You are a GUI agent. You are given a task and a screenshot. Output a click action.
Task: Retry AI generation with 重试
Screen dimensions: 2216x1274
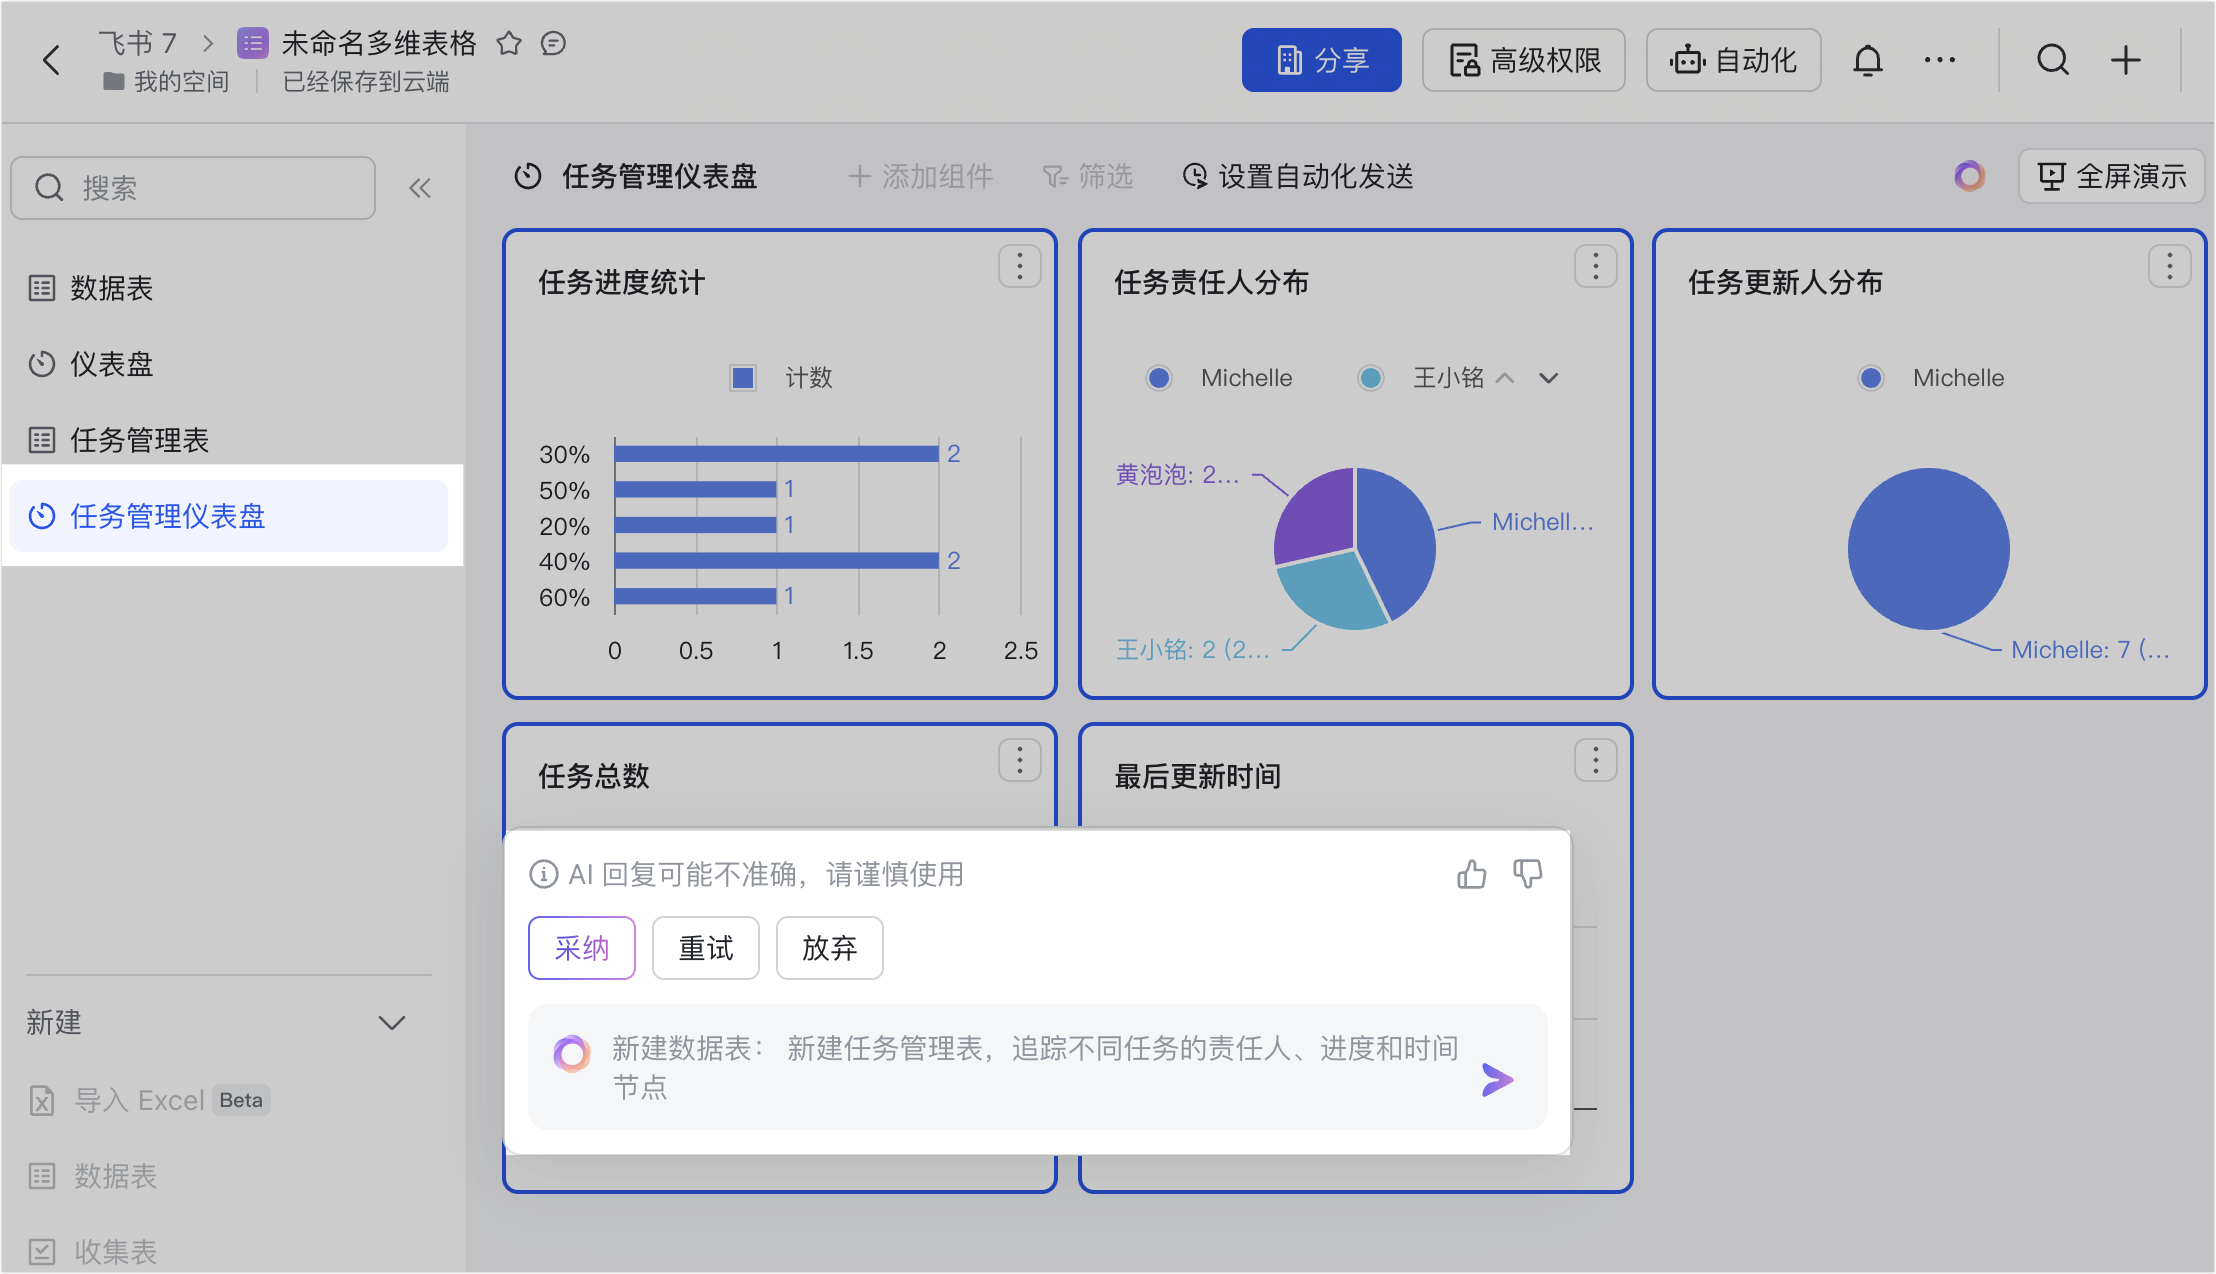click(x=706, y=948)
